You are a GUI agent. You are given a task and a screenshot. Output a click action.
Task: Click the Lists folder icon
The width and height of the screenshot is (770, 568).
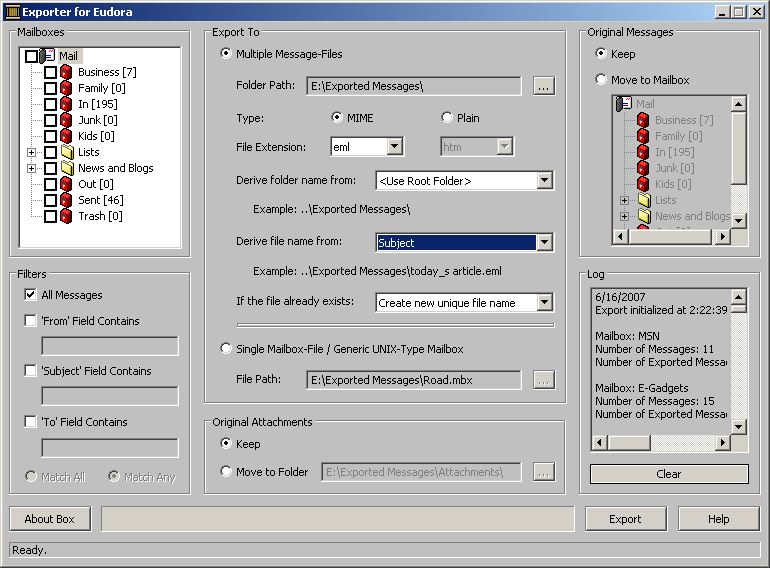coord(67,152)
